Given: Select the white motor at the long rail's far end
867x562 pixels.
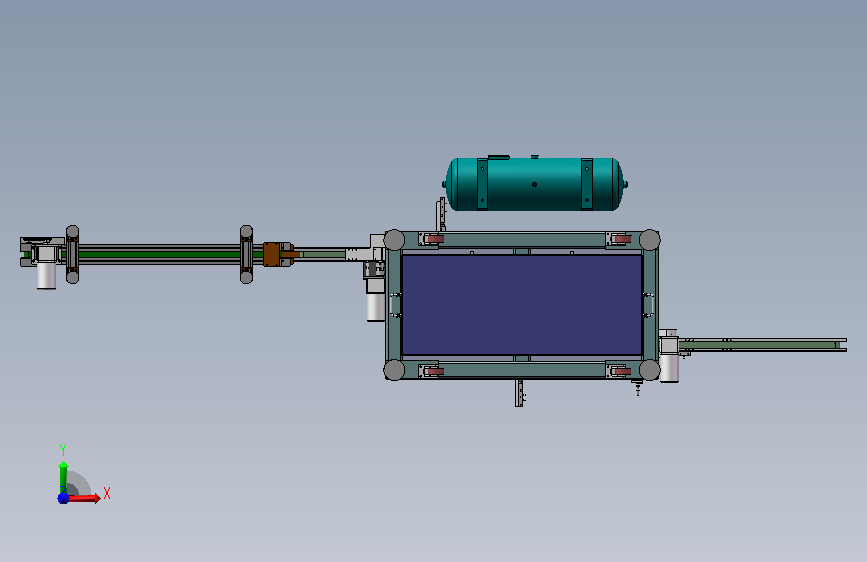Looking at the screenshot, I should click(x=46, y=275).
